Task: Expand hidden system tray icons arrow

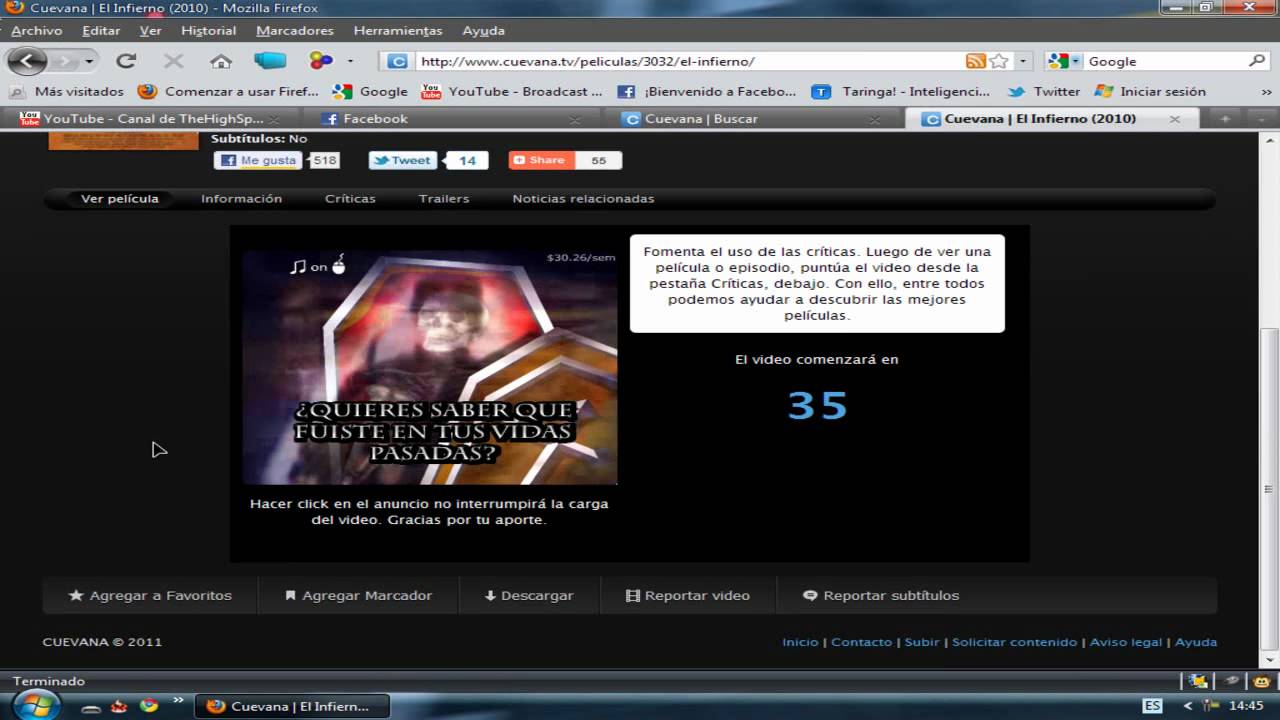Action: tap(1188, 706)
